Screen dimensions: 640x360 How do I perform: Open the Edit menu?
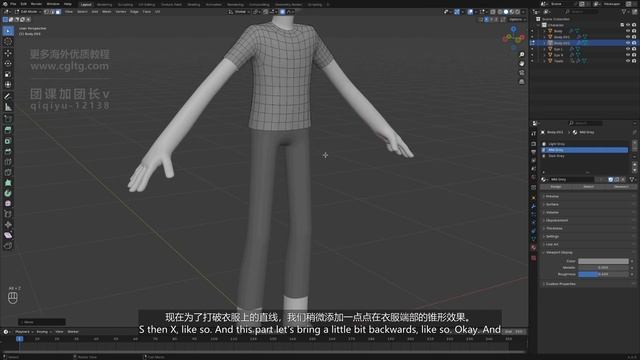[x=24, y=4]
